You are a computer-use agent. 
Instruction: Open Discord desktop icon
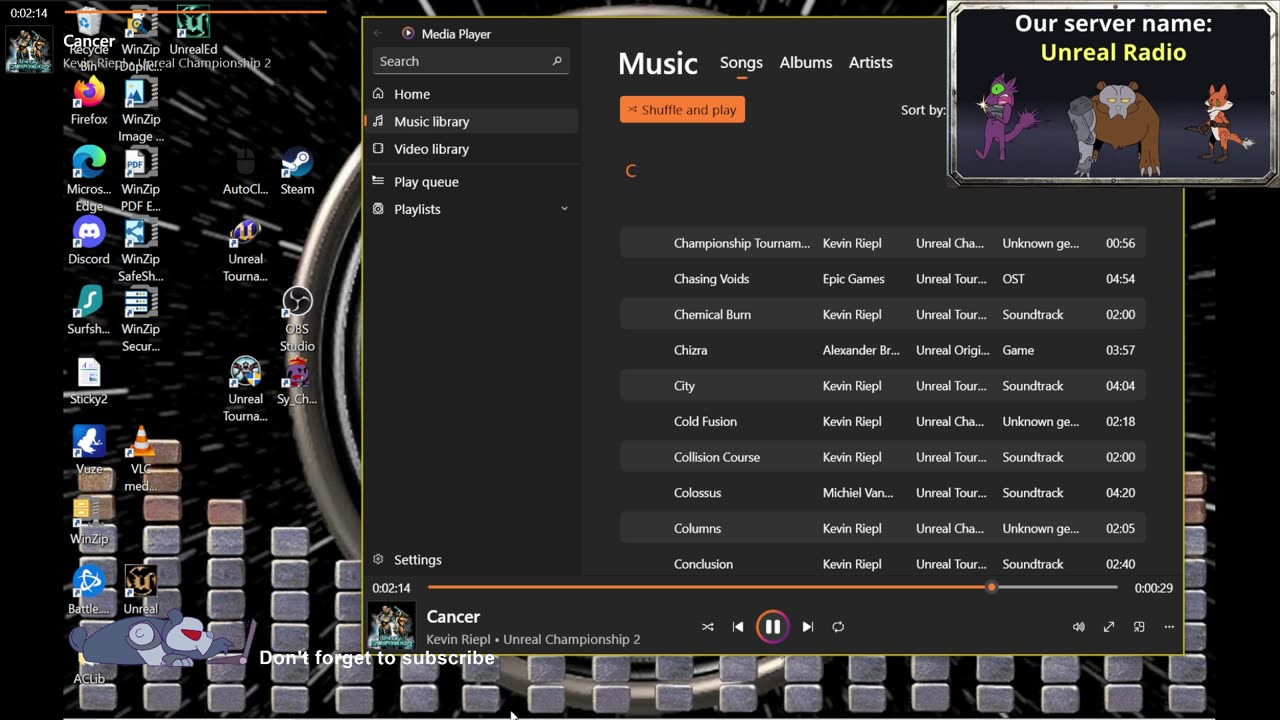89,242
